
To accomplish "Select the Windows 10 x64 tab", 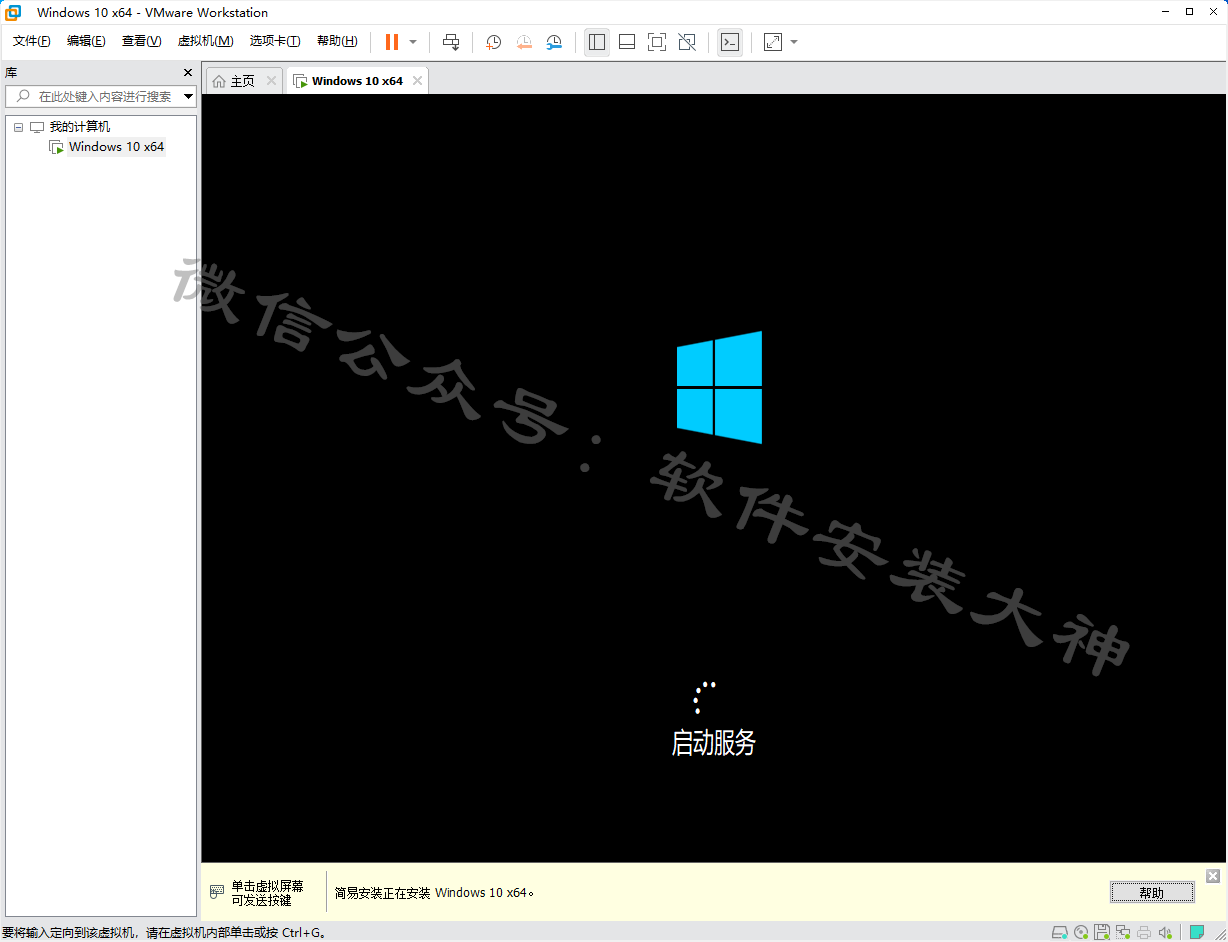I will [357, 81].
